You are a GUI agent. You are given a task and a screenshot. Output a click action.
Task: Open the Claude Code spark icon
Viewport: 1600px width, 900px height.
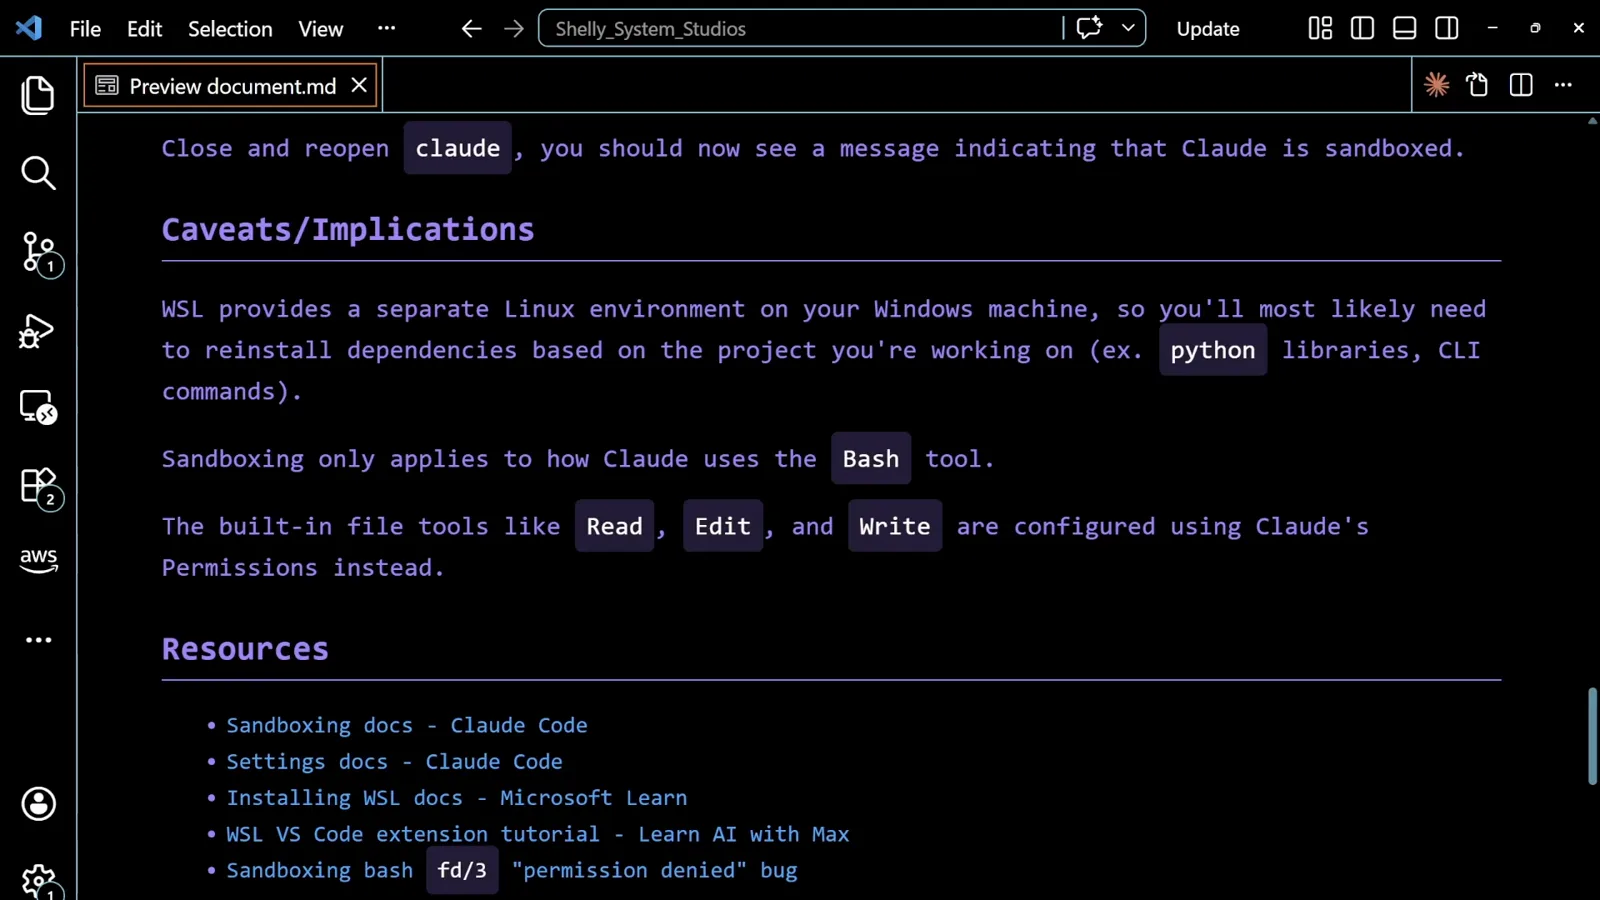(1437, 85)
